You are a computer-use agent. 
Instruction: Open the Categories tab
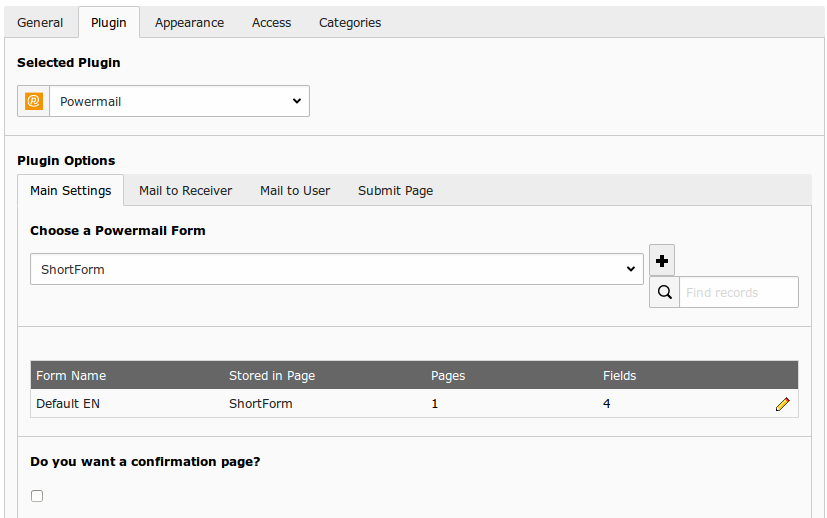point(350,23)
